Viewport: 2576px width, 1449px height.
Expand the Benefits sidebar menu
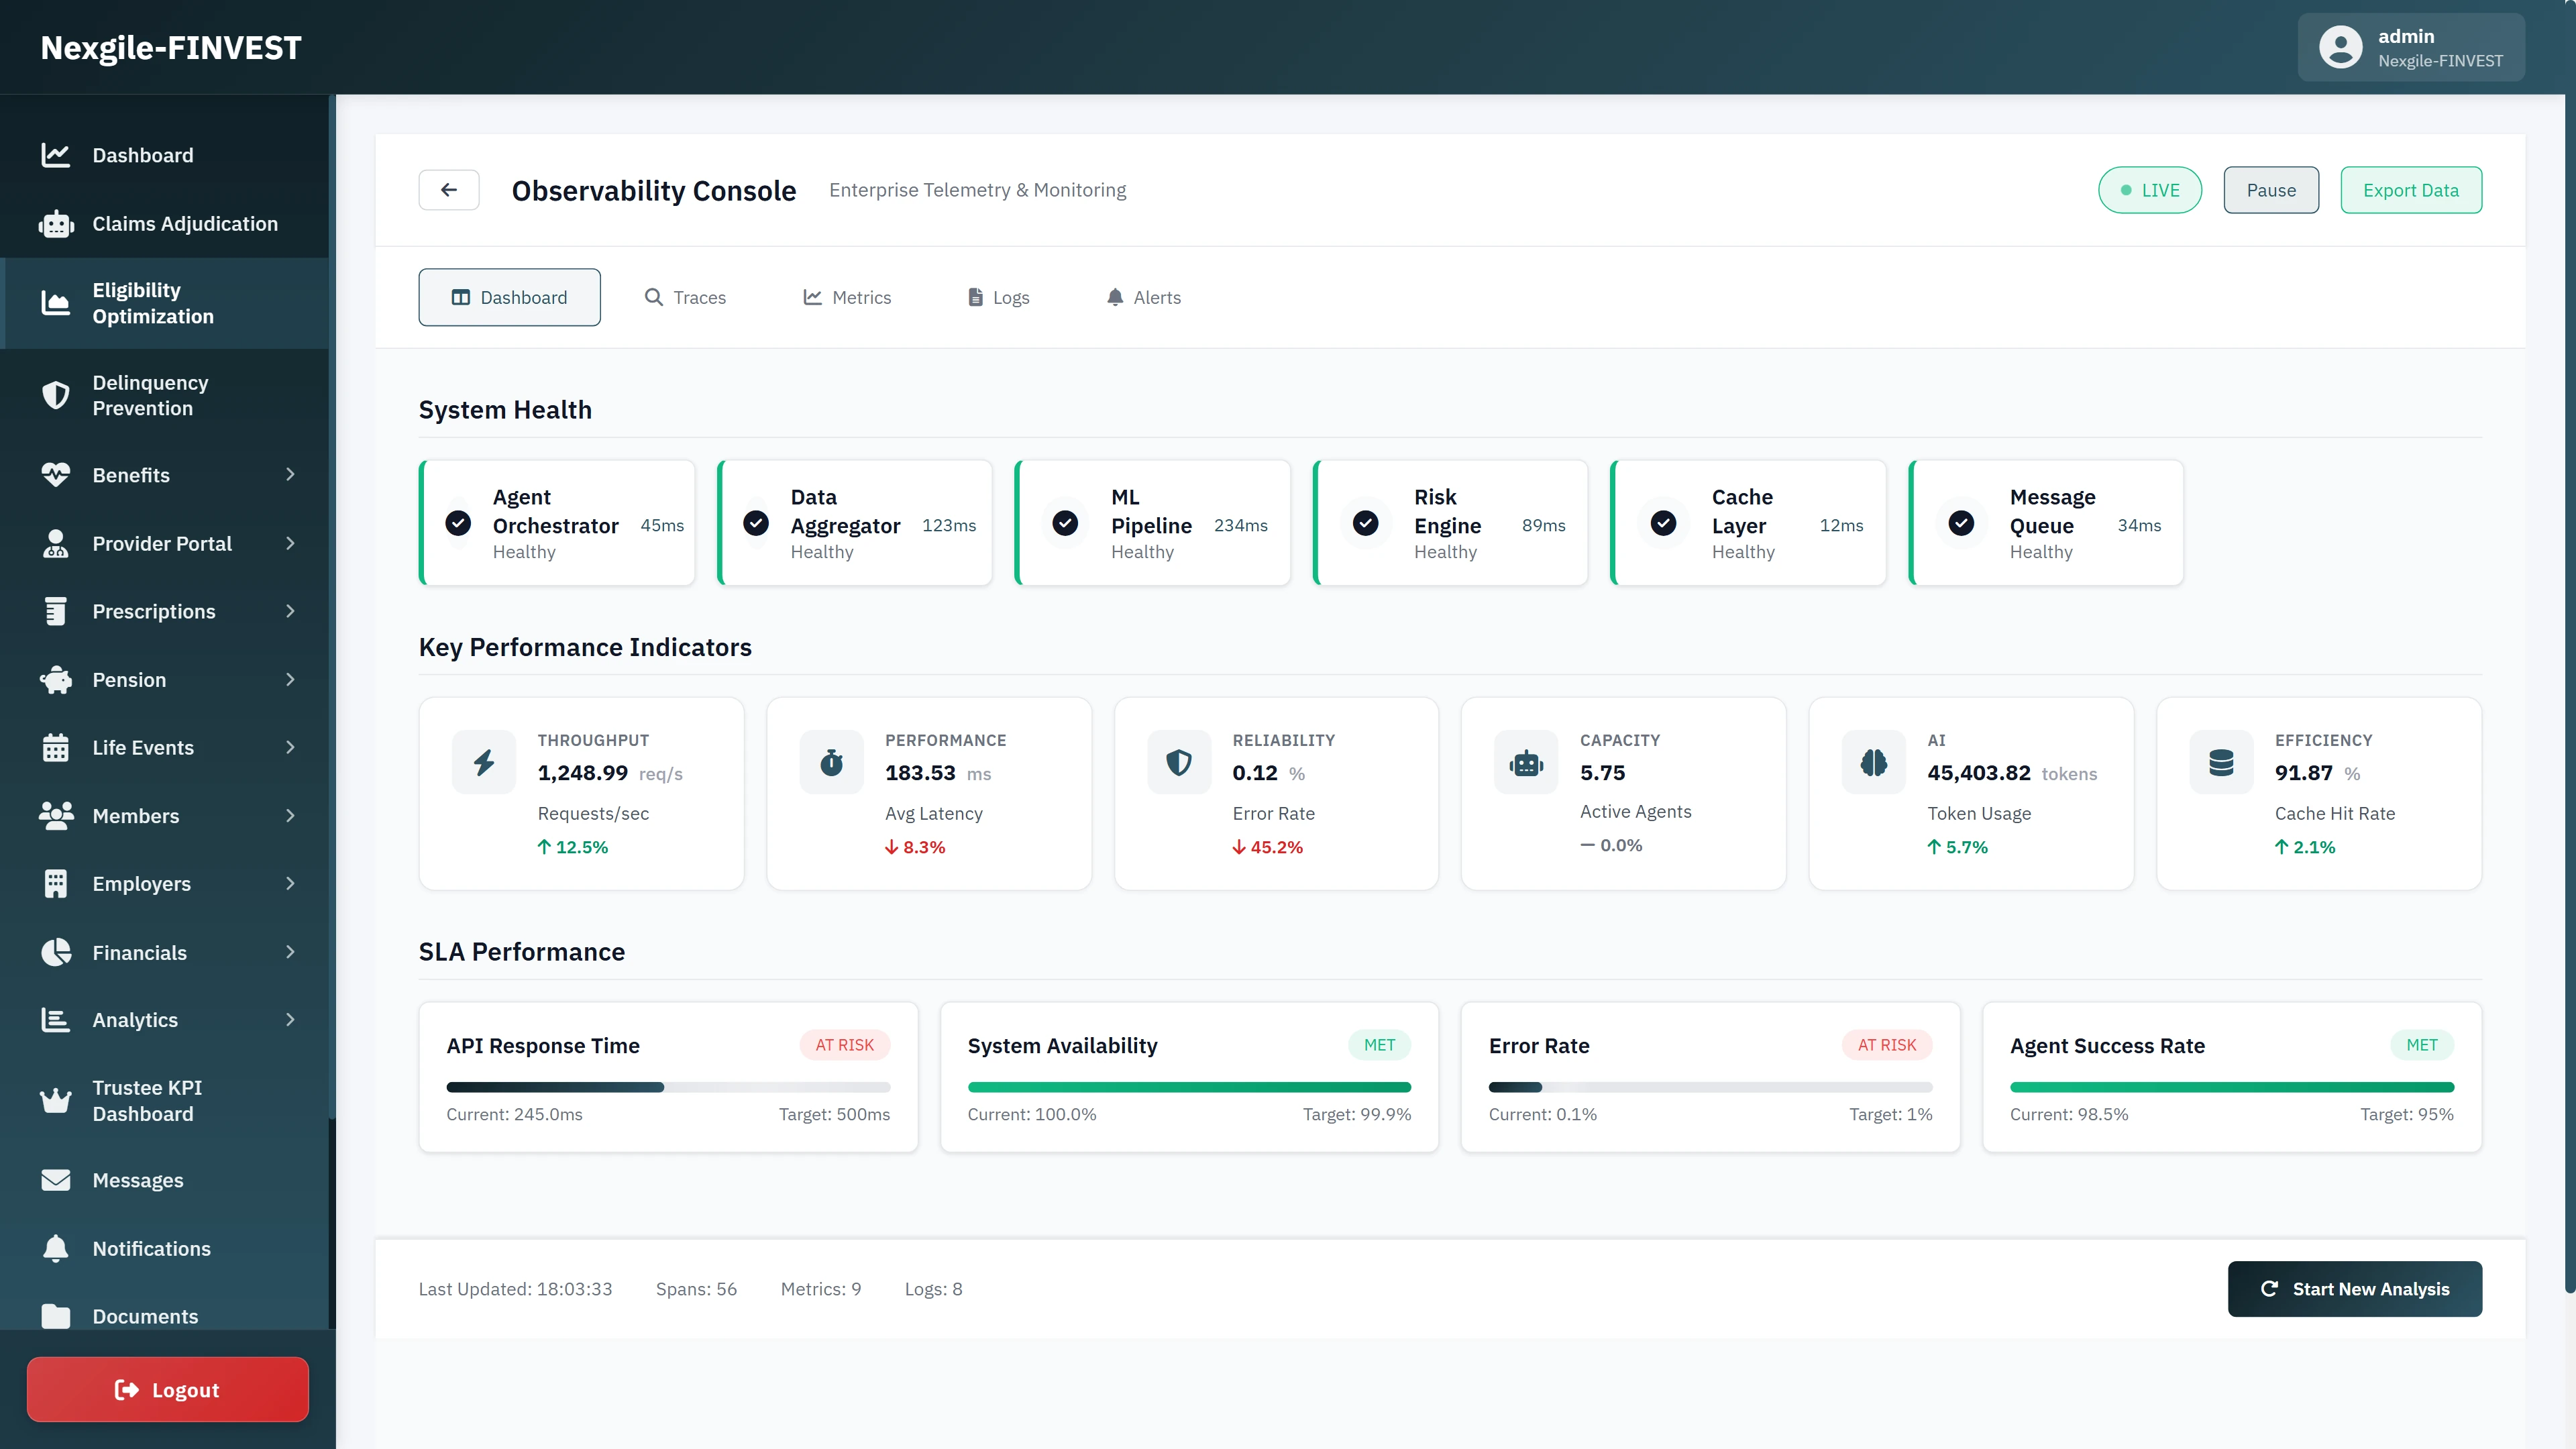pyautogui.click(x=290, y=474)
